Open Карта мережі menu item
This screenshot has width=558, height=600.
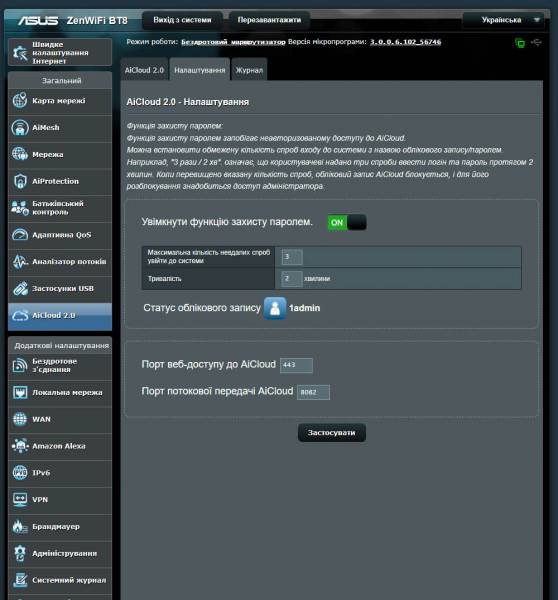tap(60, 101)
